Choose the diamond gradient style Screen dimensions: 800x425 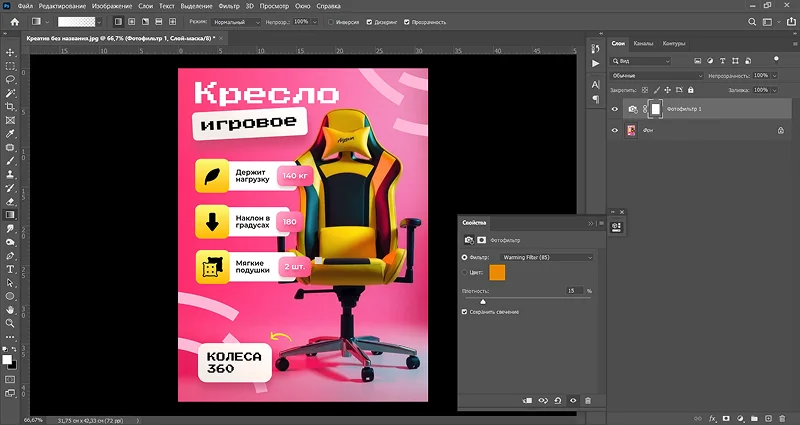click(x=172, y=22)
